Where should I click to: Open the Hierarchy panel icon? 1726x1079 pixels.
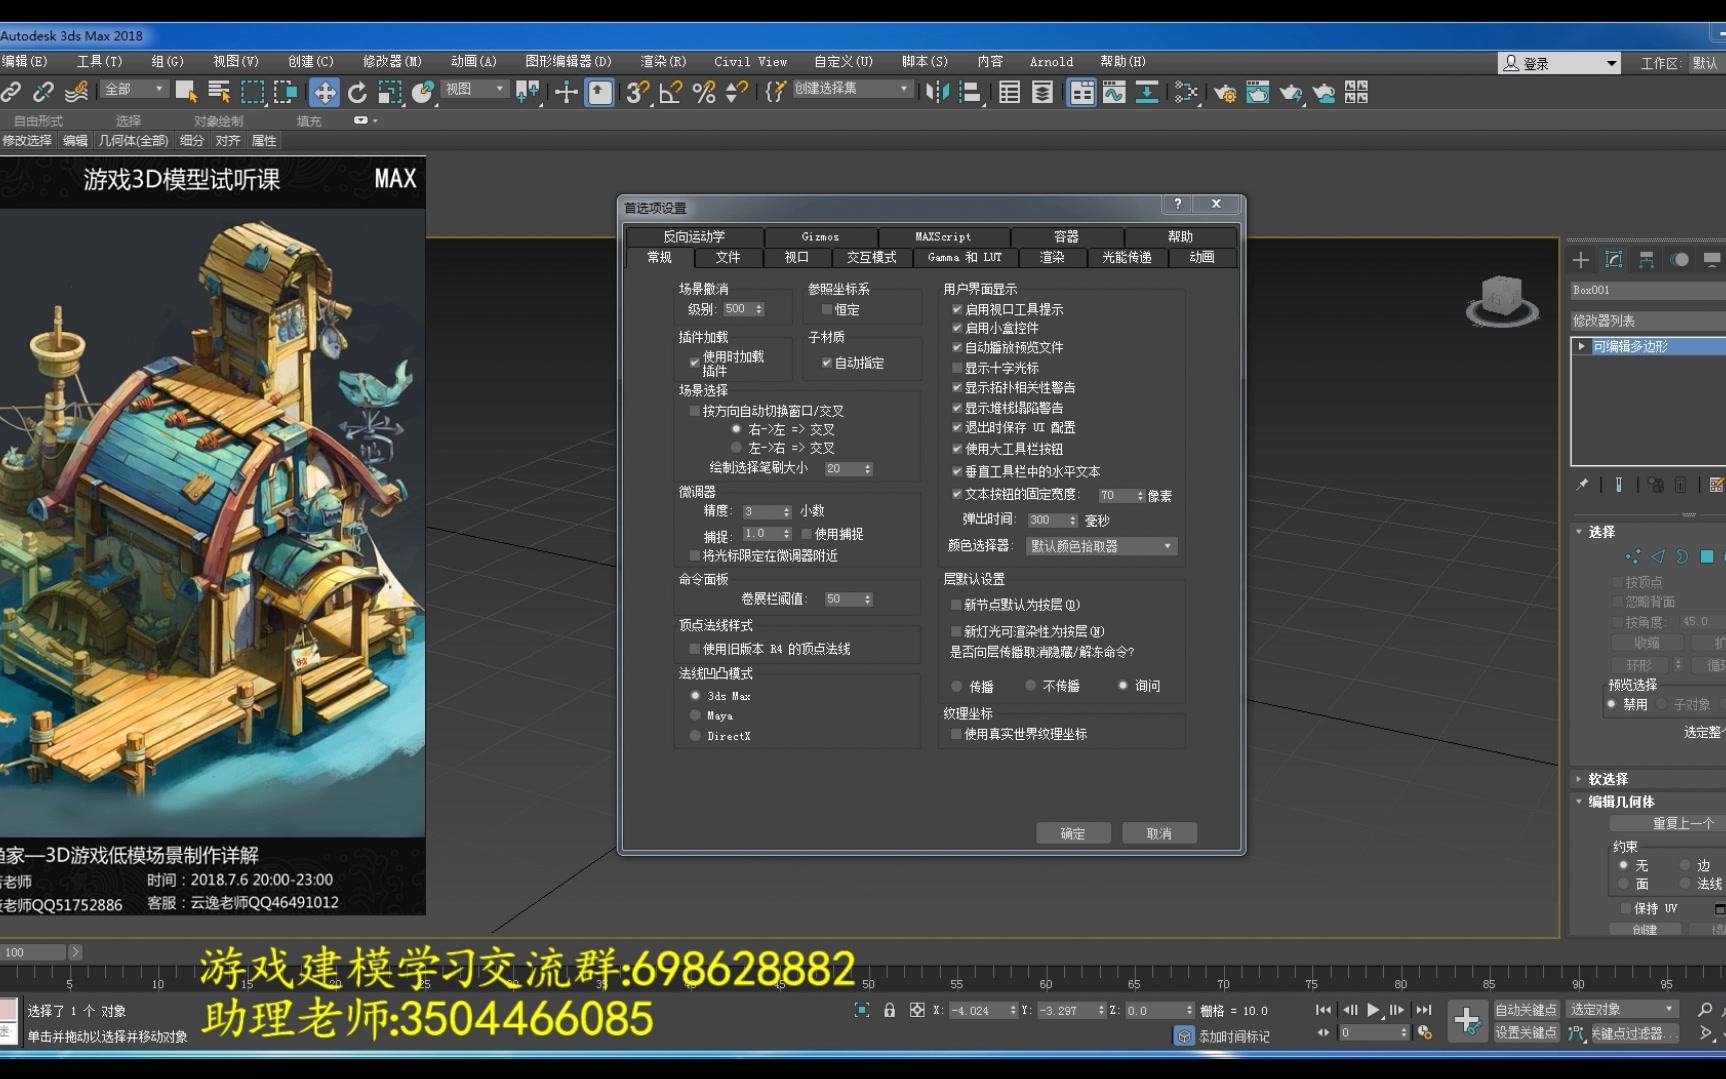[1647, 260]
